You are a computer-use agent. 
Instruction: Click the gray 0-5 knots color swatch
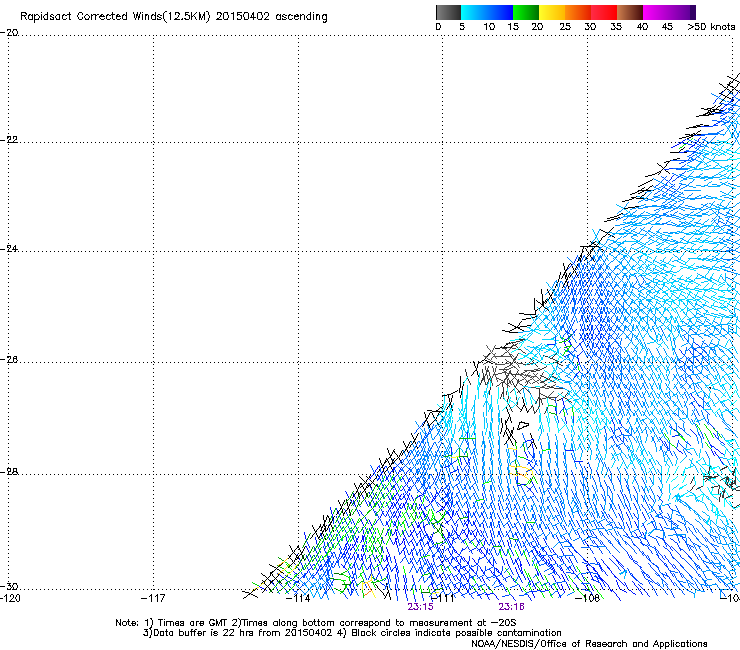[448, 12]
